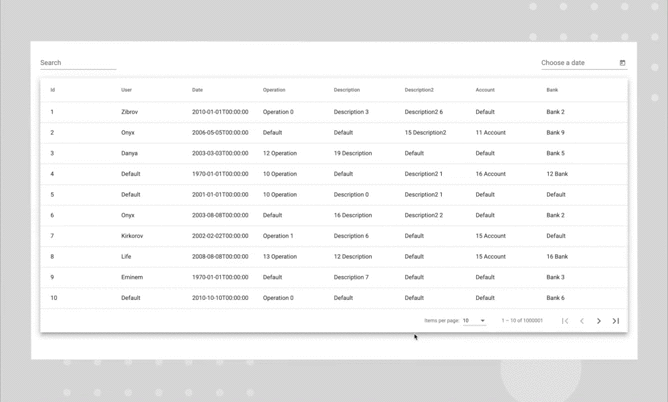Click the date '2008-08-08T00:00:00'
Screen dimensions: 668x402
(x=220, y=256)
